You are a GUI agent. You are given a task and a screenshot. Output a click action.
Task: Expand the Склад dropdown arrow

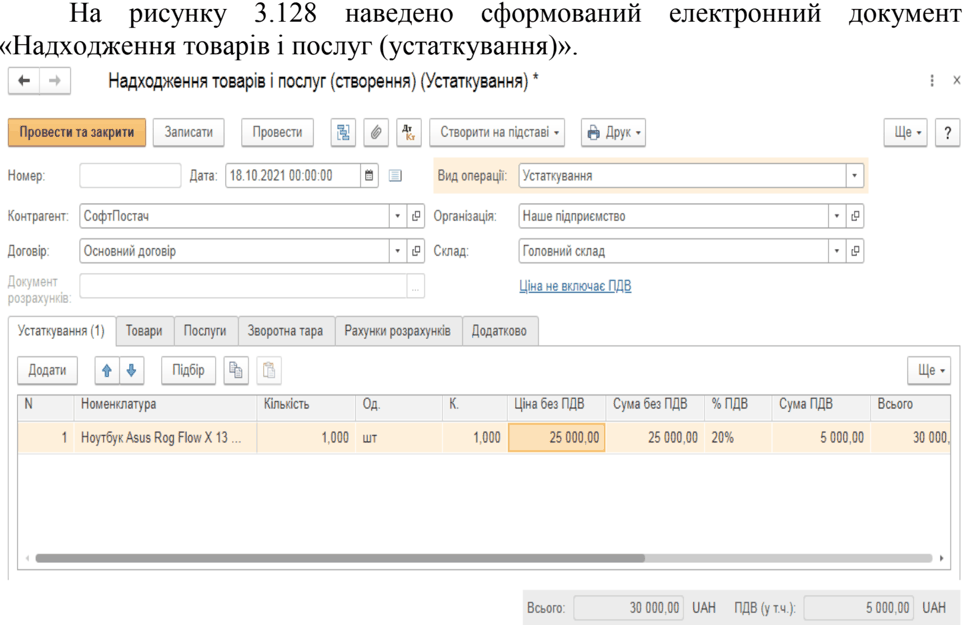(836, 251)
